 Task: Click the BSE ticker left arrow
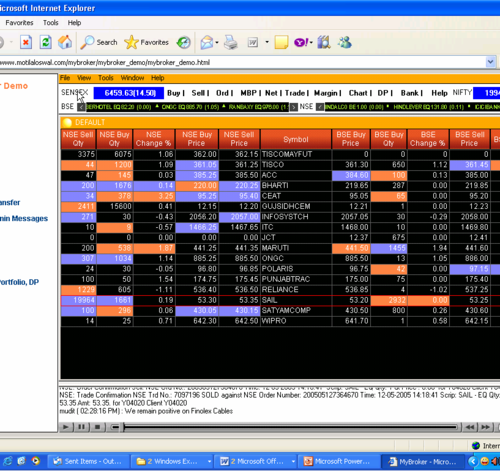coord(81,107)
